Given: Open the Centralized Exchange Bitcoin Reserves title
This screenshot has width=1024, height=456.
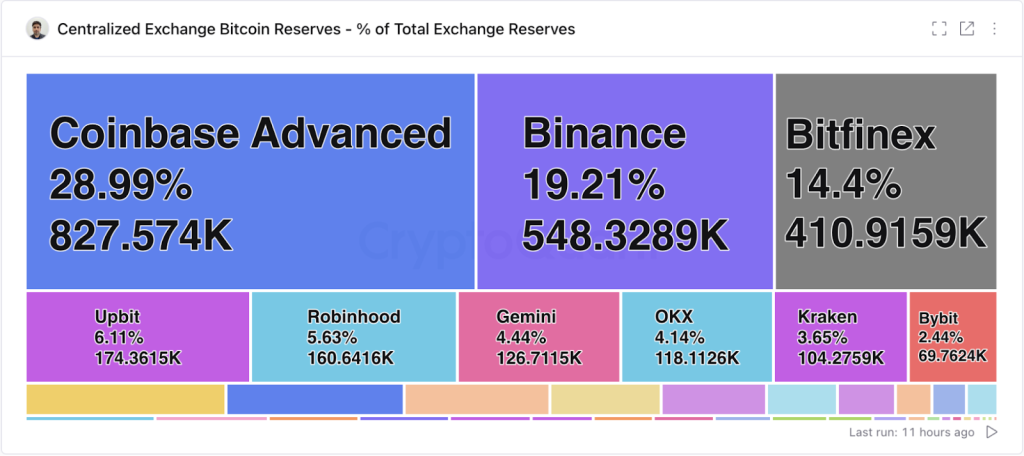Looking at the screenshot, I should click(316, 29).
